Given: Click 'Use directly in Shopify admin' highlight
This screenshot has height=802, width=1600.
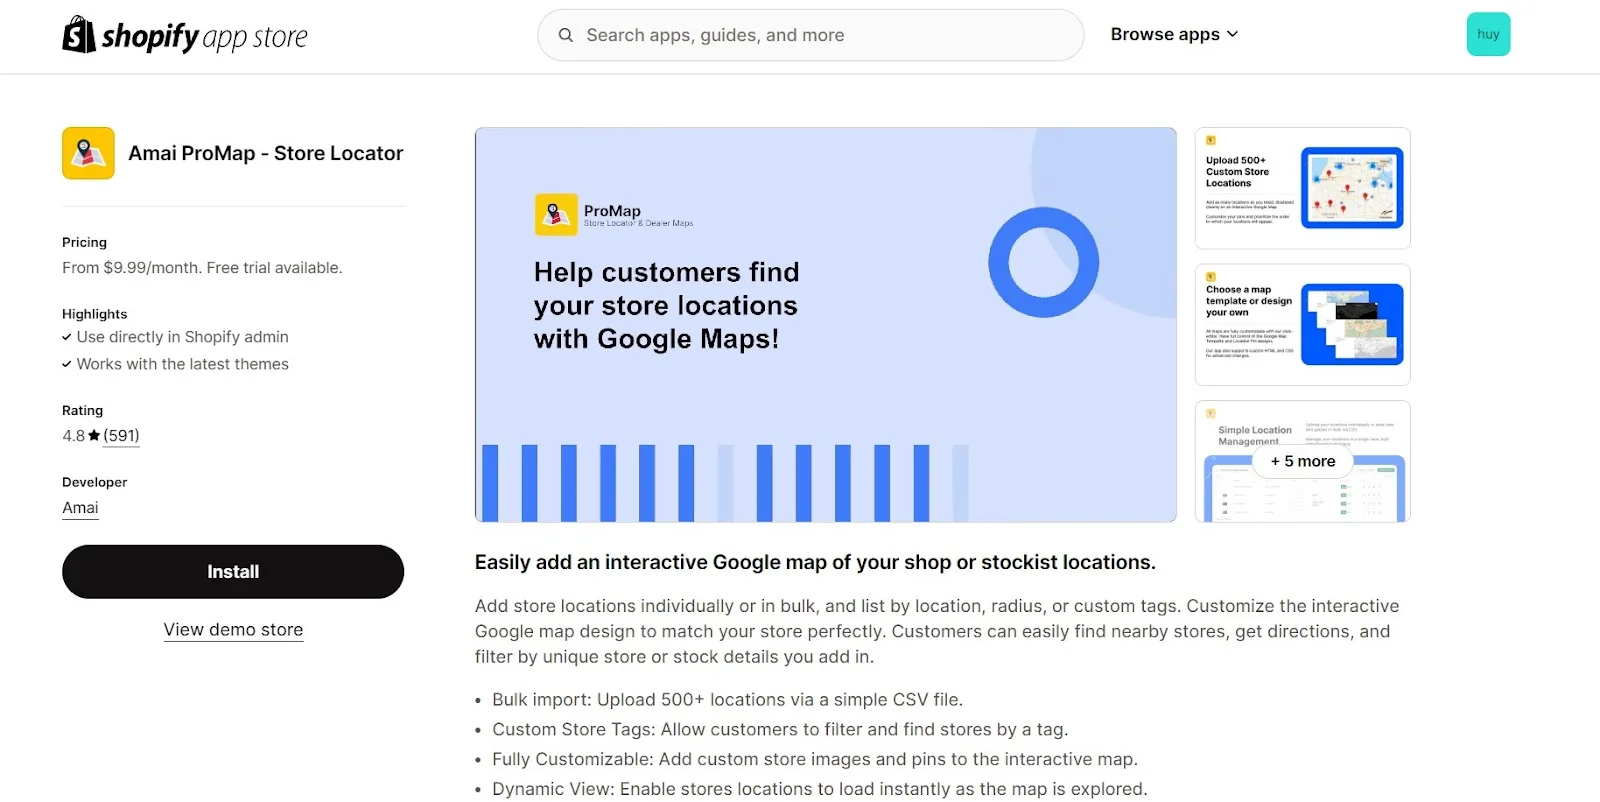Looking at the screenshot, I should tap(182, 337).
